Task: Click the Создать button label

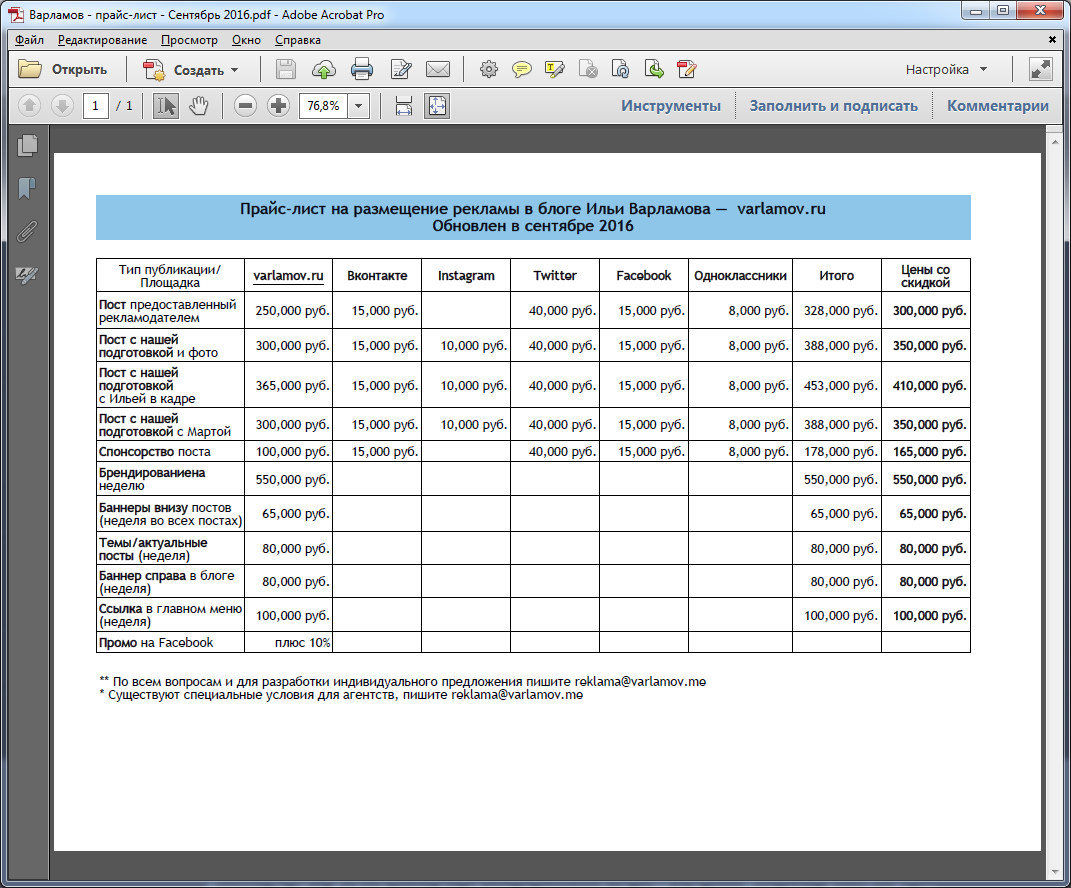Action: (199, 70)
